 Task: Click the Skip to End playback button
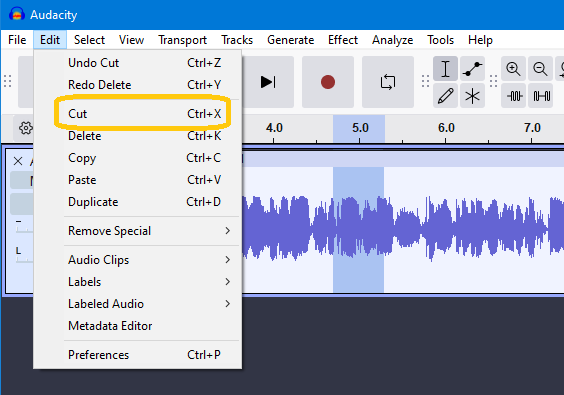(x=268, y=82)
